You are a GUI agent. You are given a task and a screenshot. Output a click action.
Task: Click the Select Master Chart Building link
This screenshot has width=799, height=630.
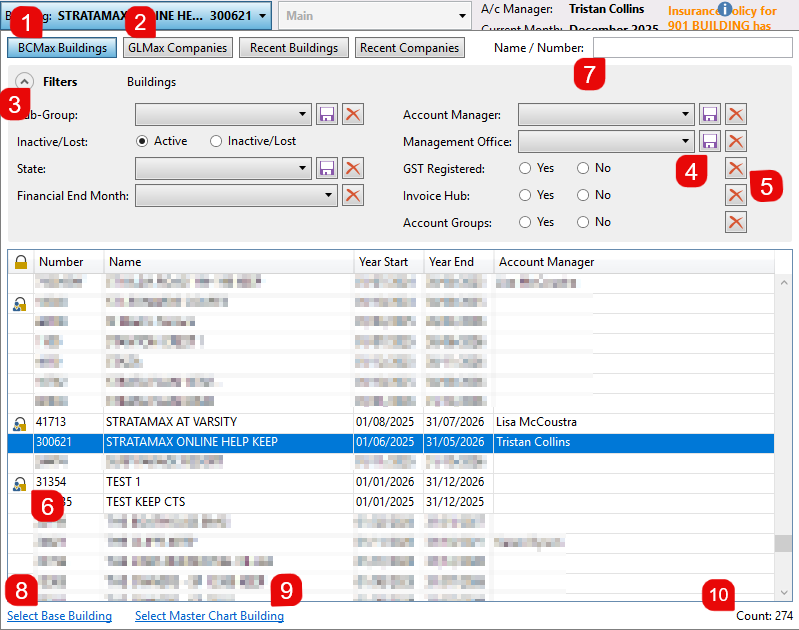pyautogui.click(x=209, y=616)
